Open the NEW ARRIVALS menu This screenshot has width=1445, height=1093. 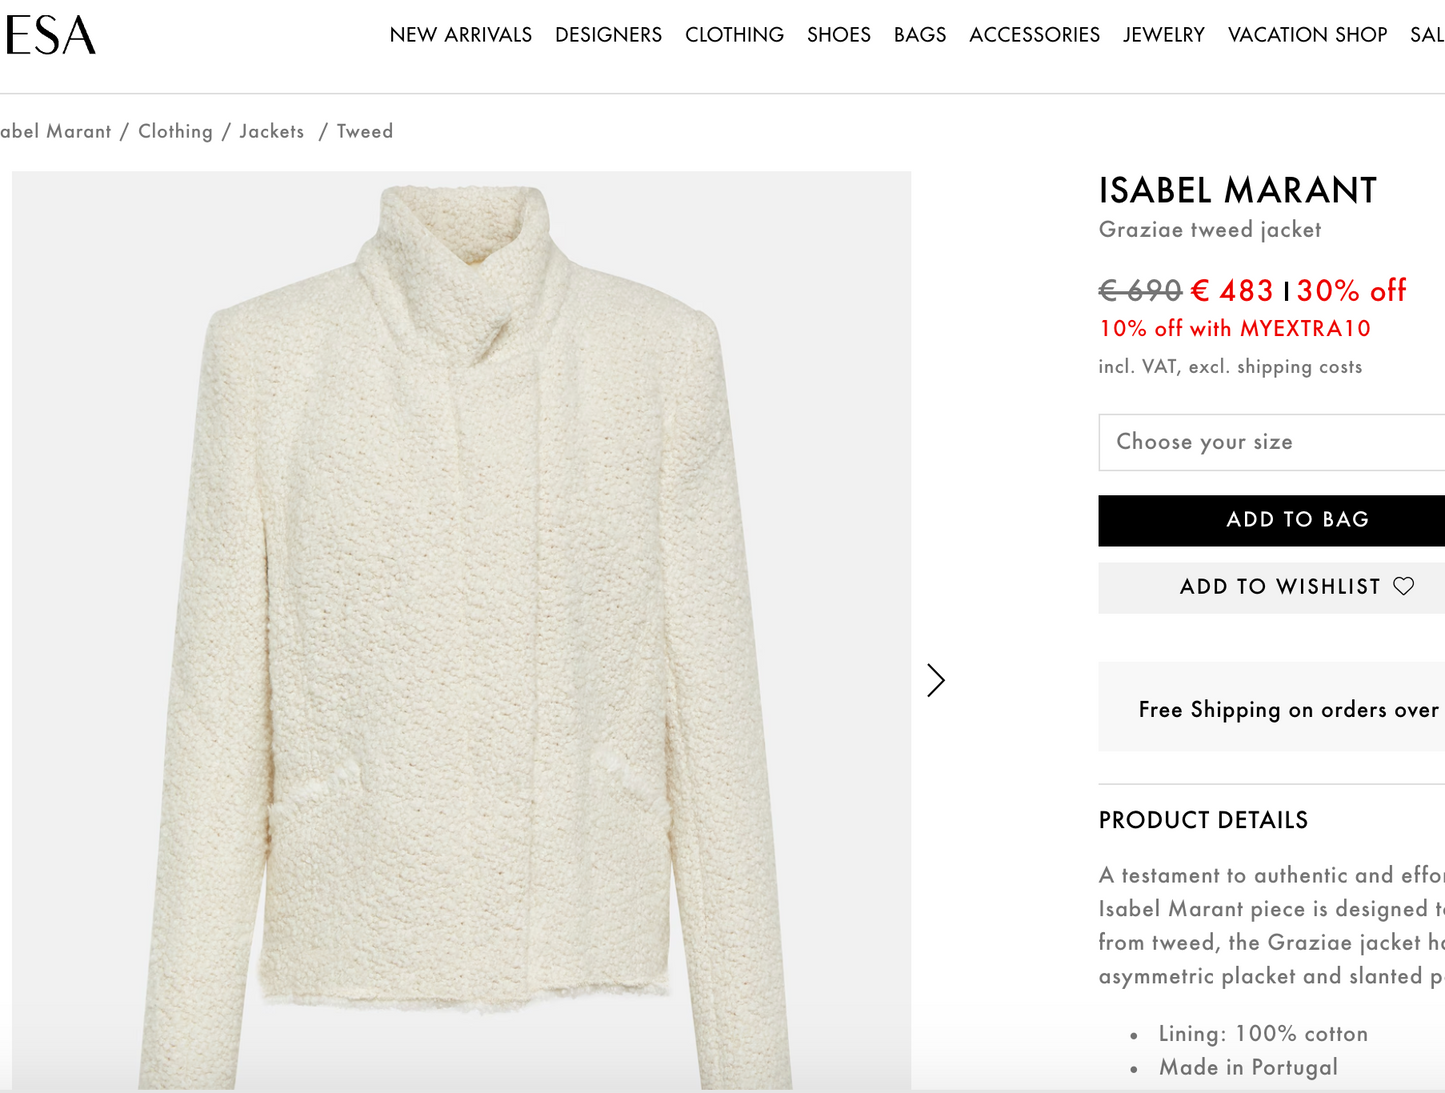coord(460,35)
